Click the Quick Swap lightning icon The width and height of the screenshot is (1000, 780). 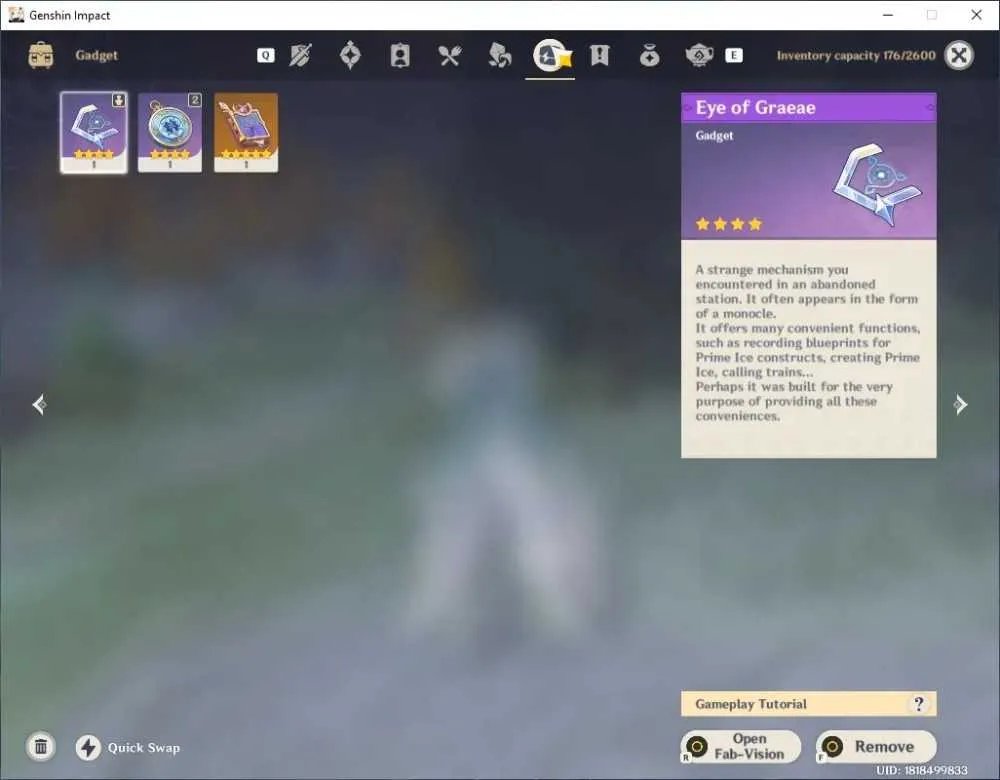(88, 747)
